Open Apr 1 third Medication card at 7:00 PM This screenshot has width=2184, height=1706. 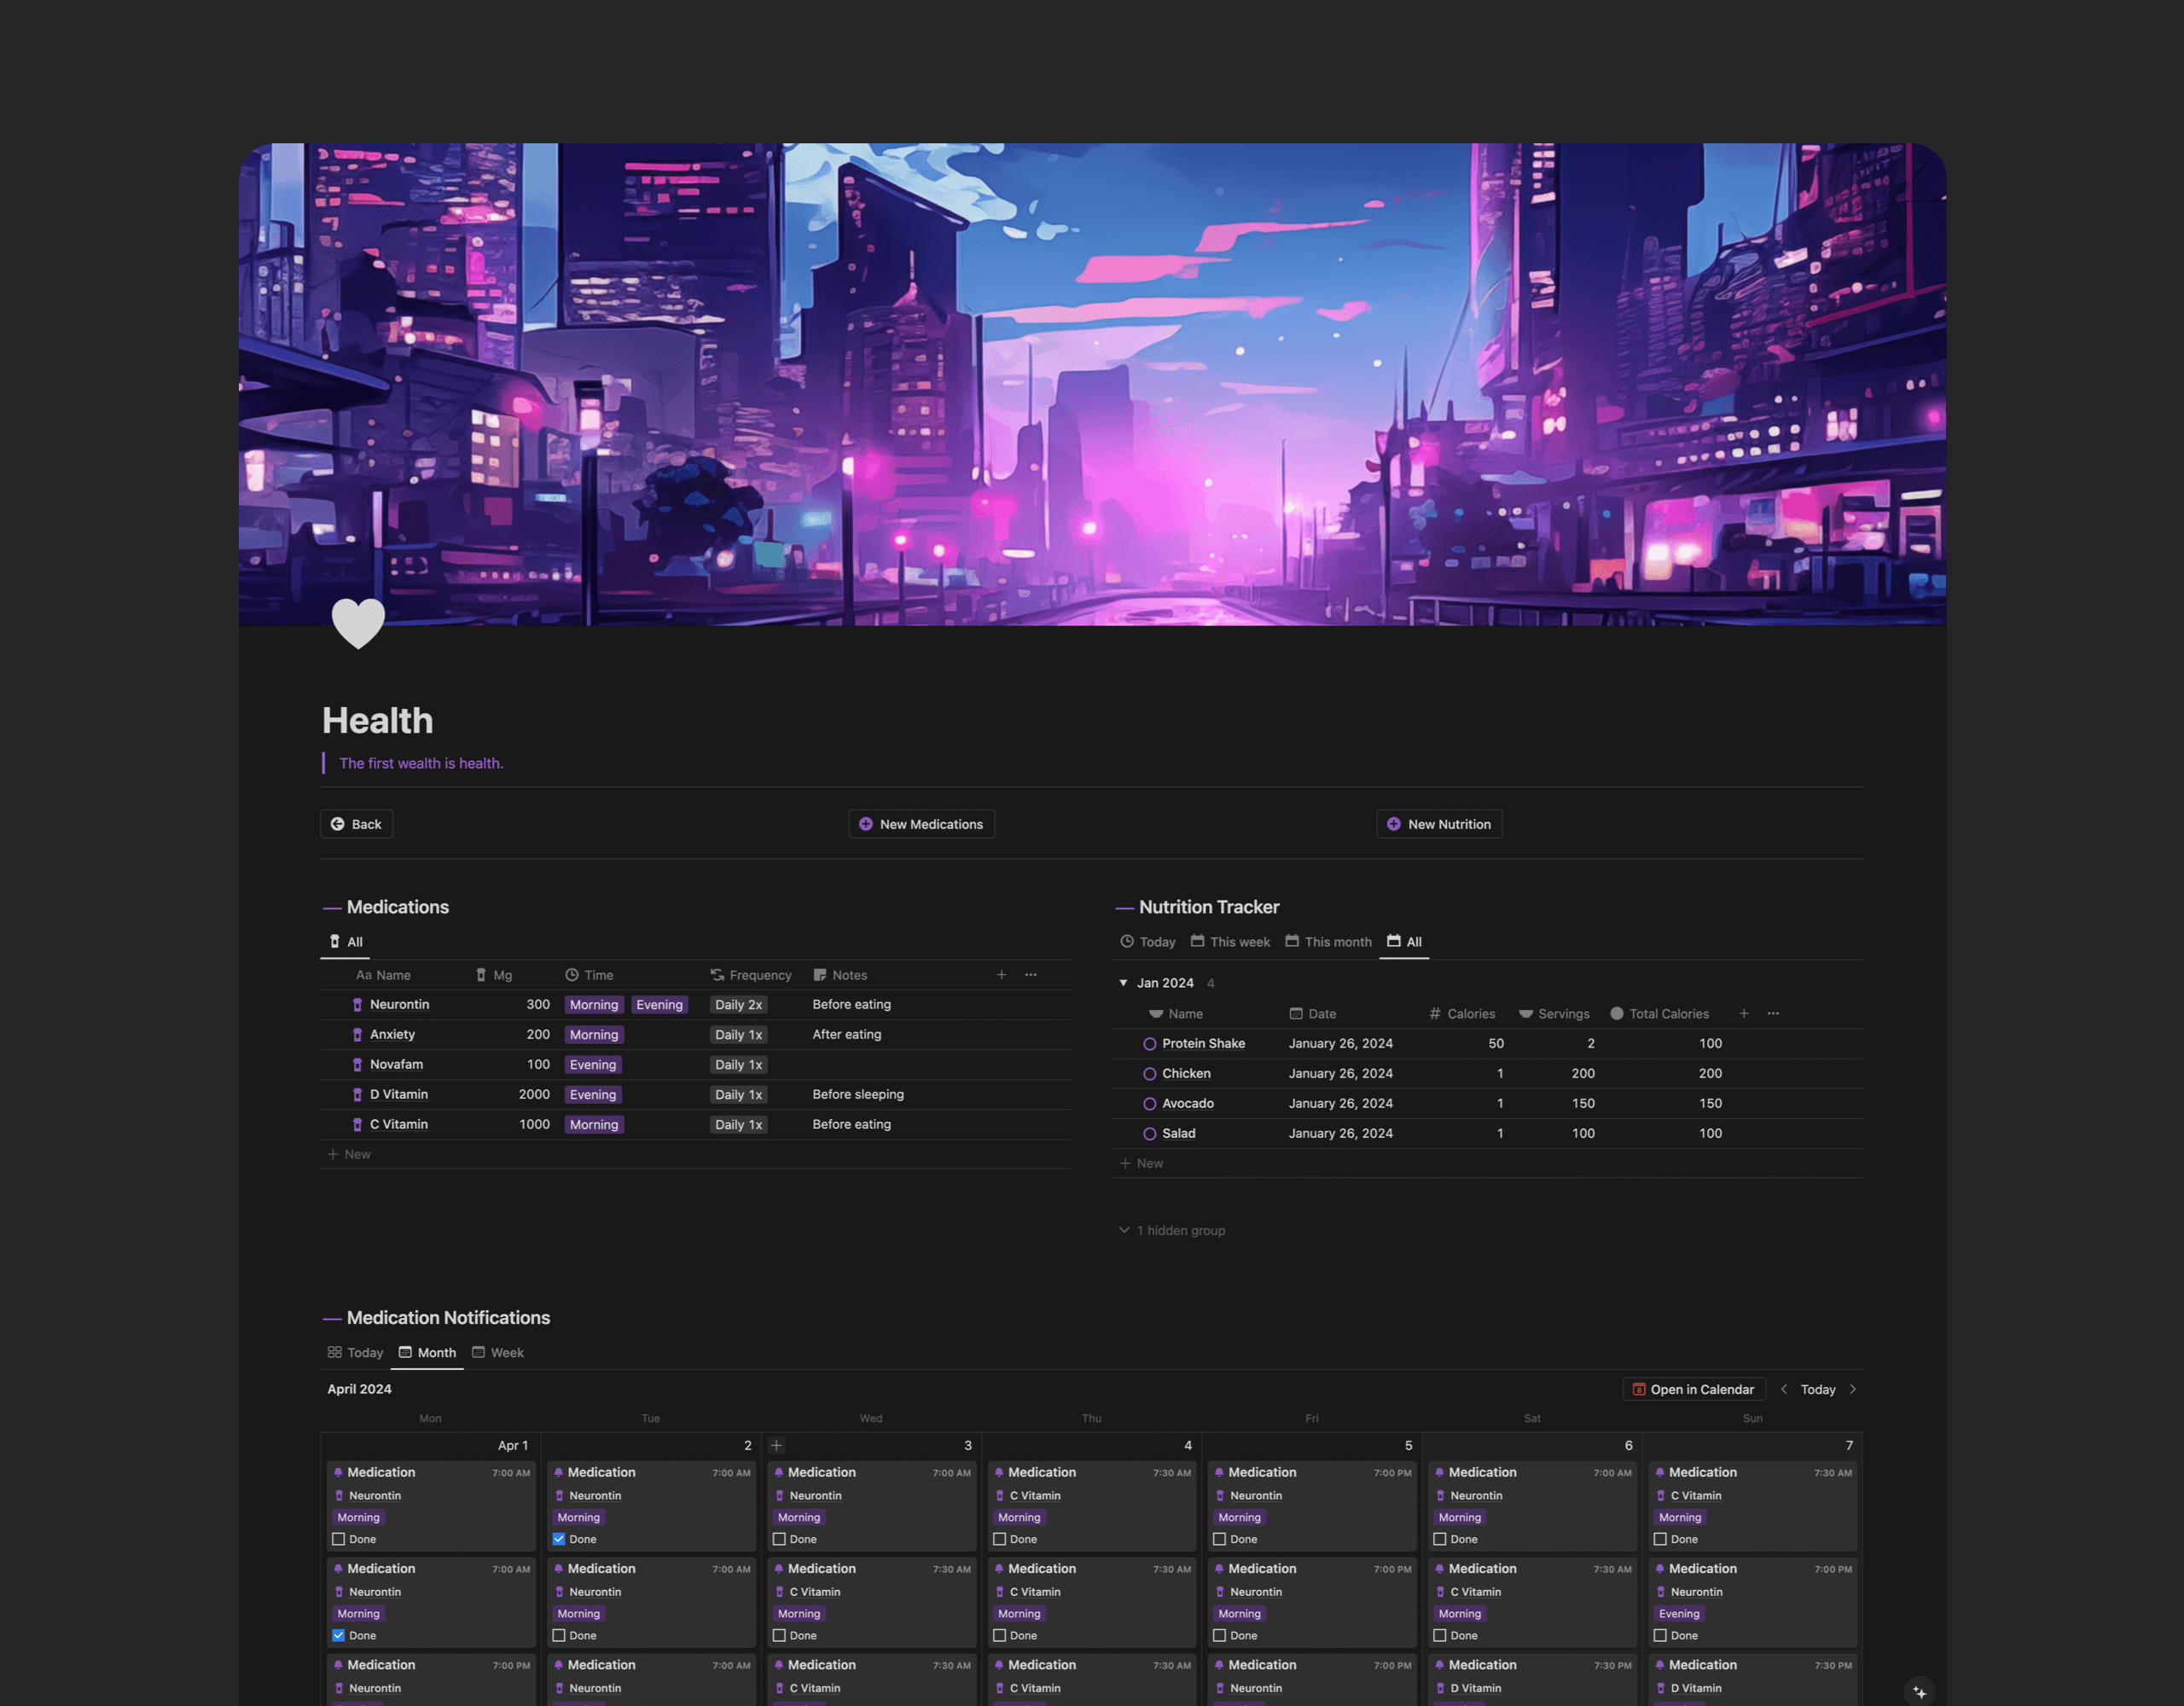(431, 1679)
